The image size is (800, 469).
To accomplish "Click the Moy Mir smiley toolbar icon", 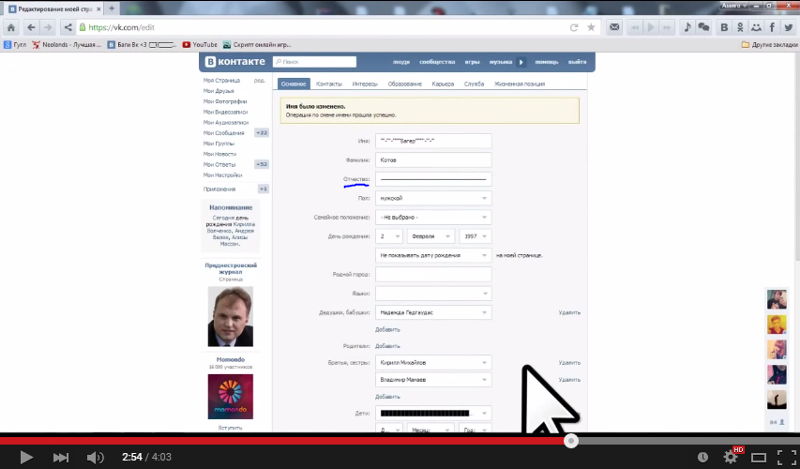I will [x=756, y=28].
